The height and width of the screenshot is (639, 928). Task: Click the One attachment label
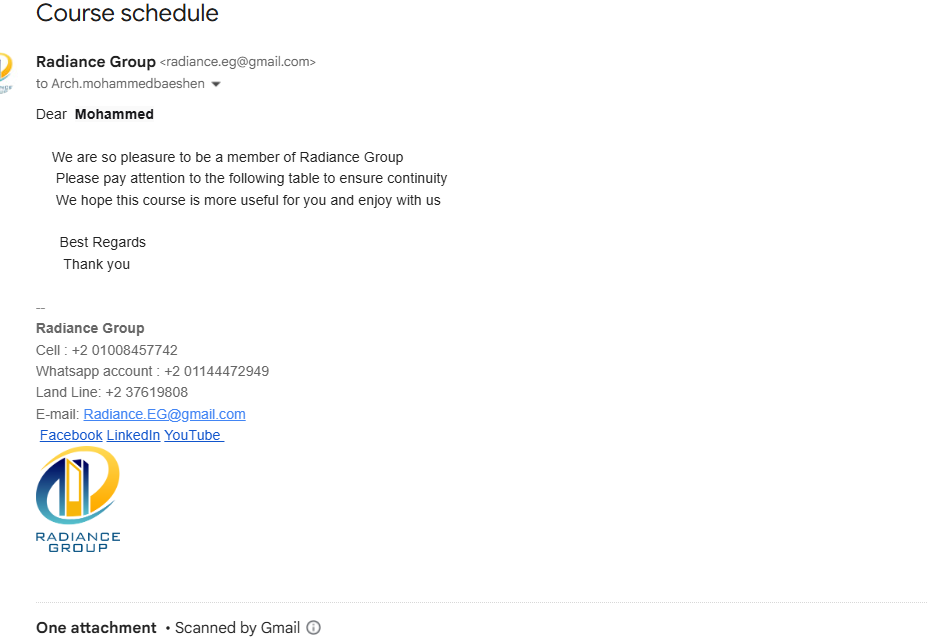[96, 628]
